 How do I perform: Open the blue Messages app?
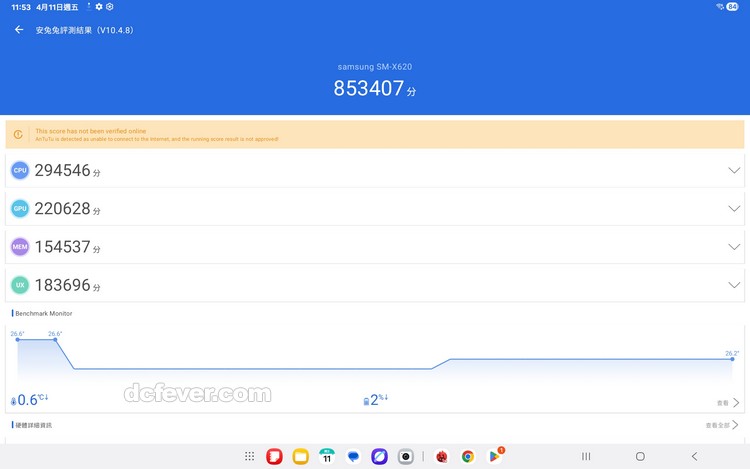click(x=353, y=457)
